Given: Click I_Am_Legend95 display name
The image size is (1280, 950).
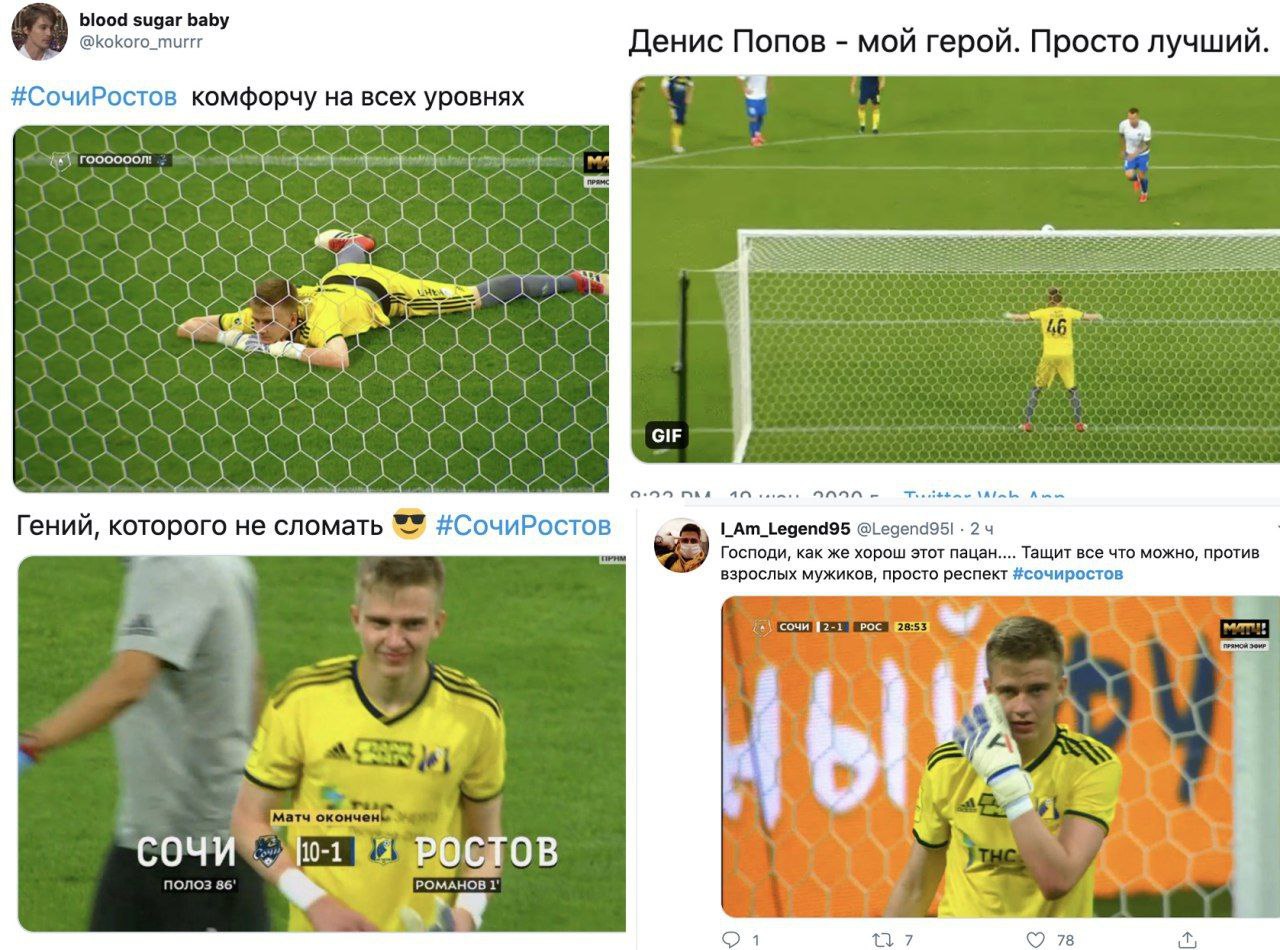Looking at the screenshot, I should (785, 527).
